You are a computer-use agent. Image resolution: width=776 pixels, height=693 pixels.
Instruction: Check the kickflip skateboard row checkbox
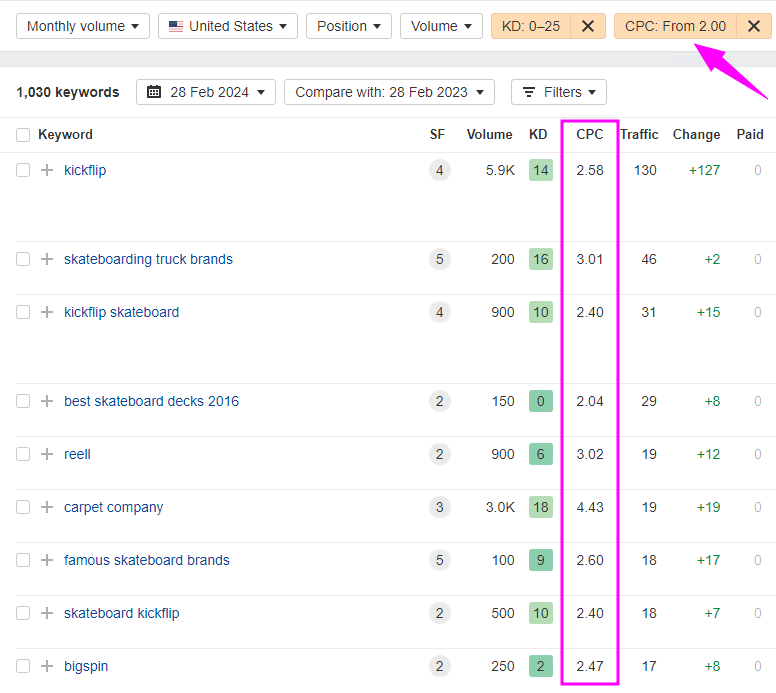point(23,312)
